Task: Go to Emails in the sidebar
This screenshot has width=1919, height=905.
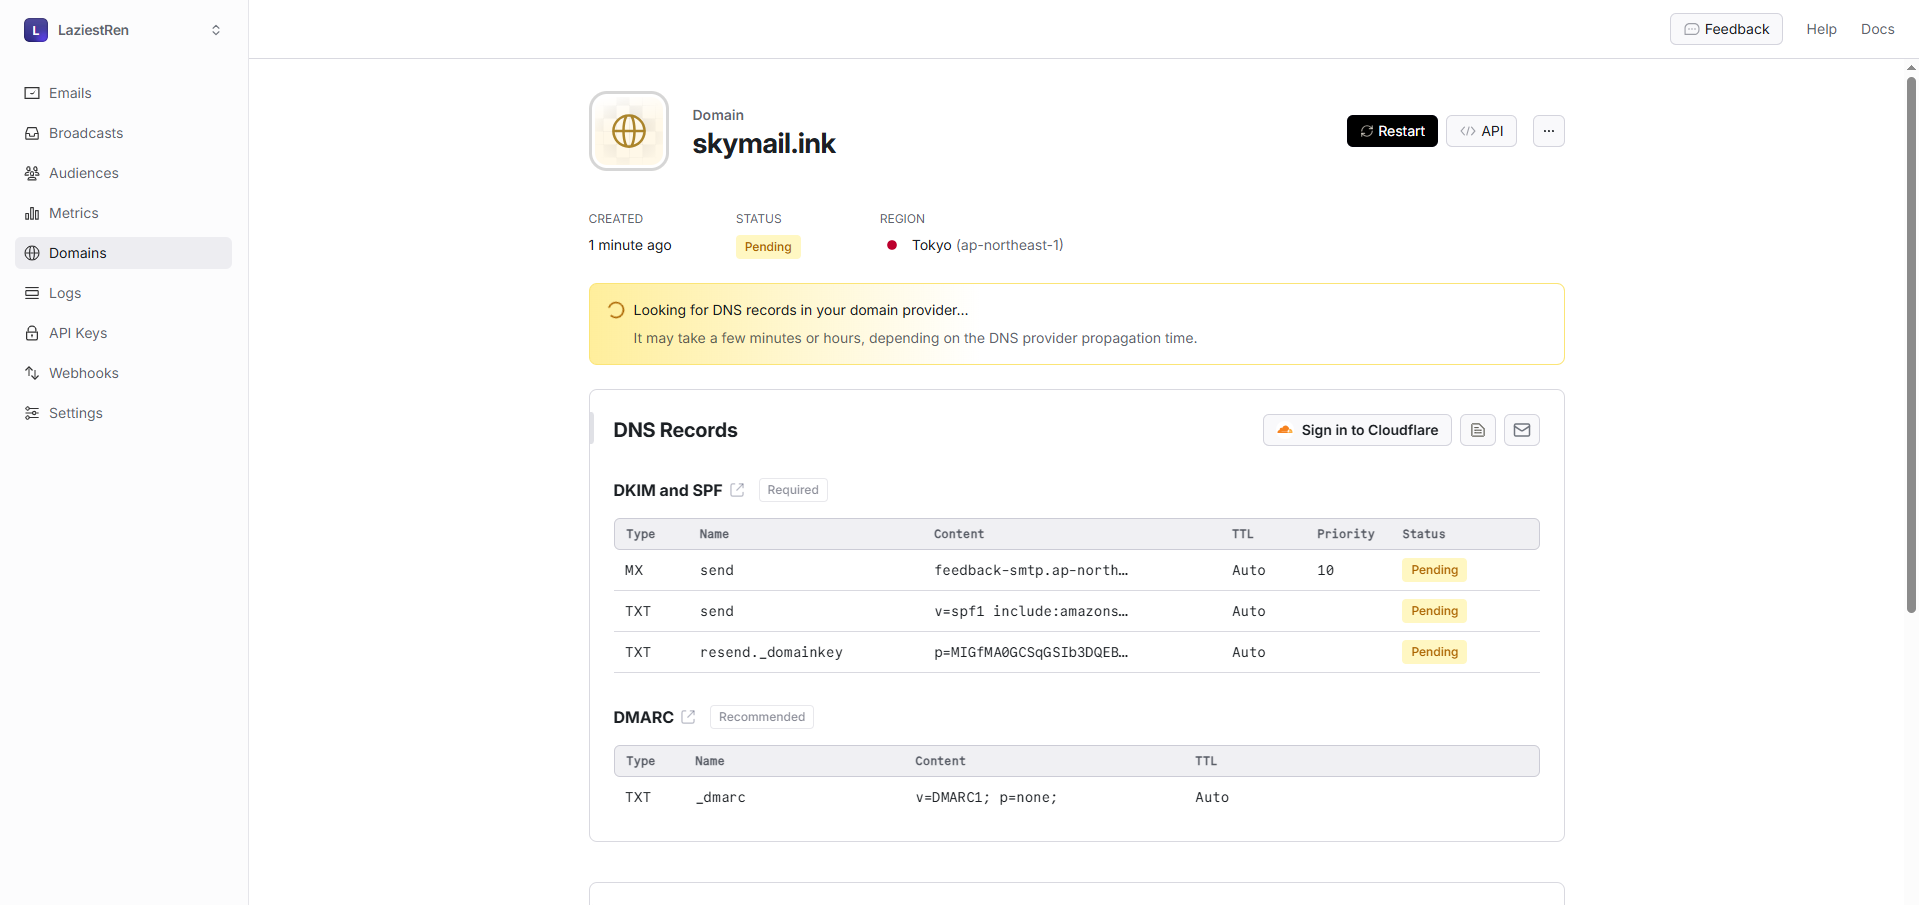Action: pyautogui.click(x=70, y=93)
